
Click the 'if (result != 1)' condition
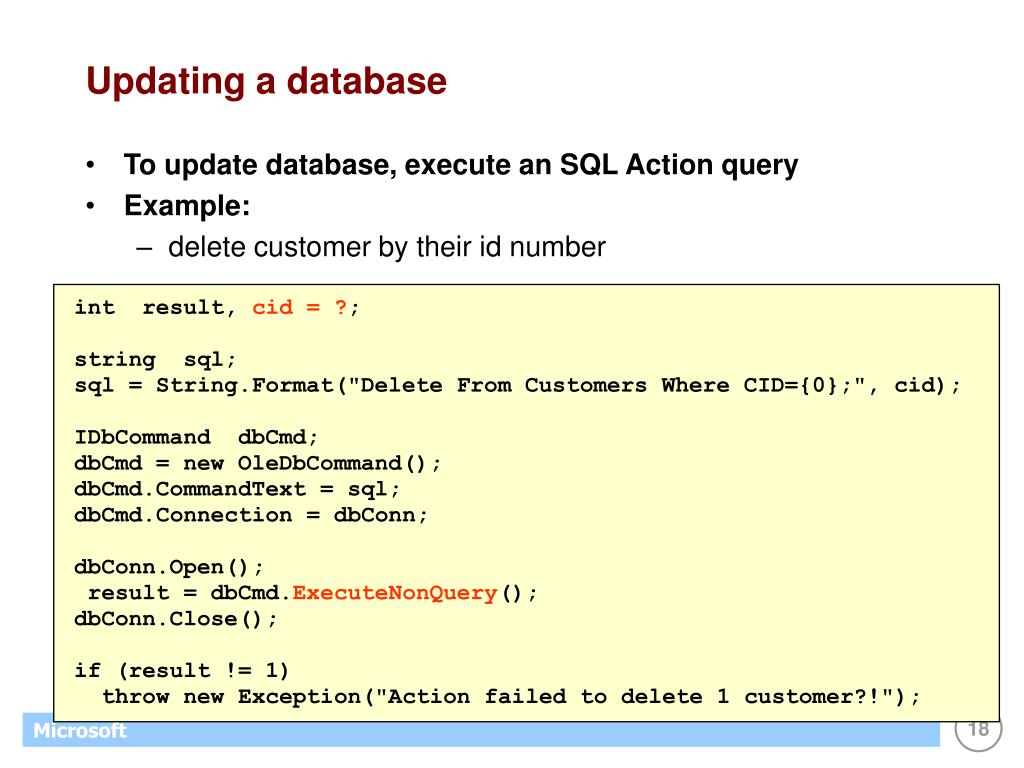182,671
